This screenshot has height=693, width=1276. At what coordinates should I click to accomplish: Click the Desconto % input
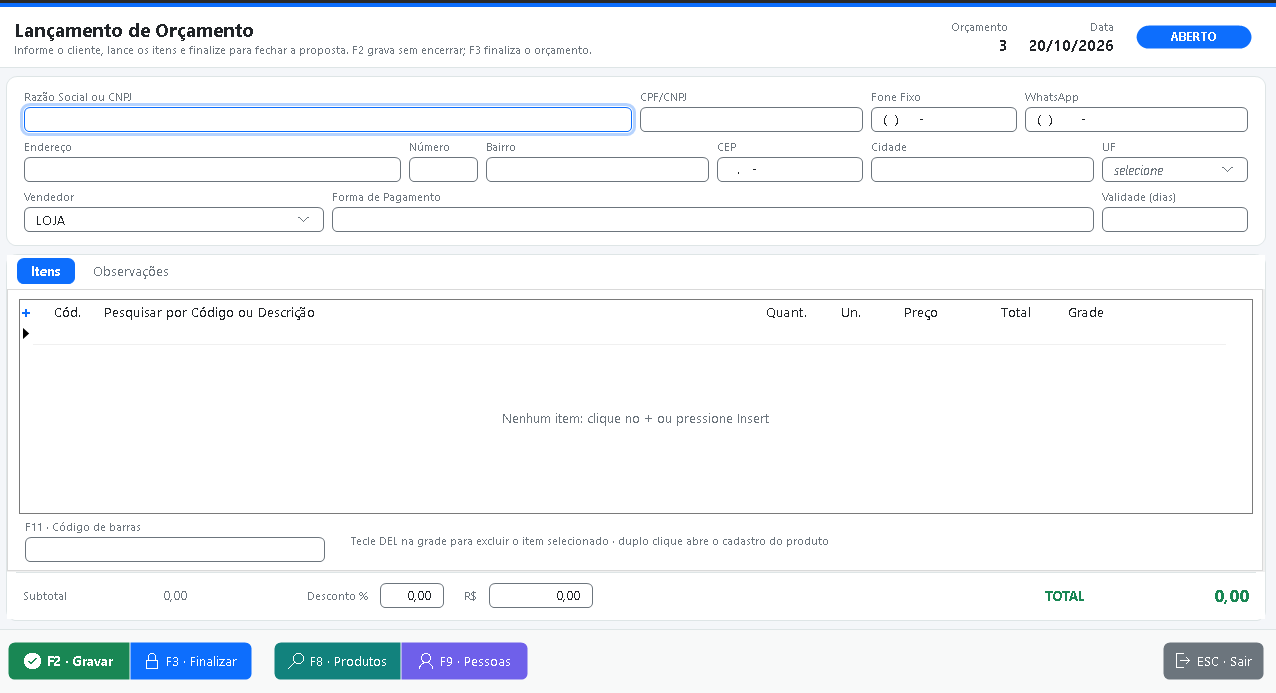pos(412,596)
